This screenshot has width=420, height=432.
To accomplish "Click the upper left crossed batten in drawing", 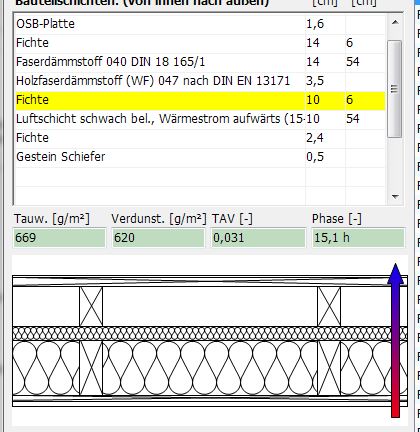I will pos(91,306).
